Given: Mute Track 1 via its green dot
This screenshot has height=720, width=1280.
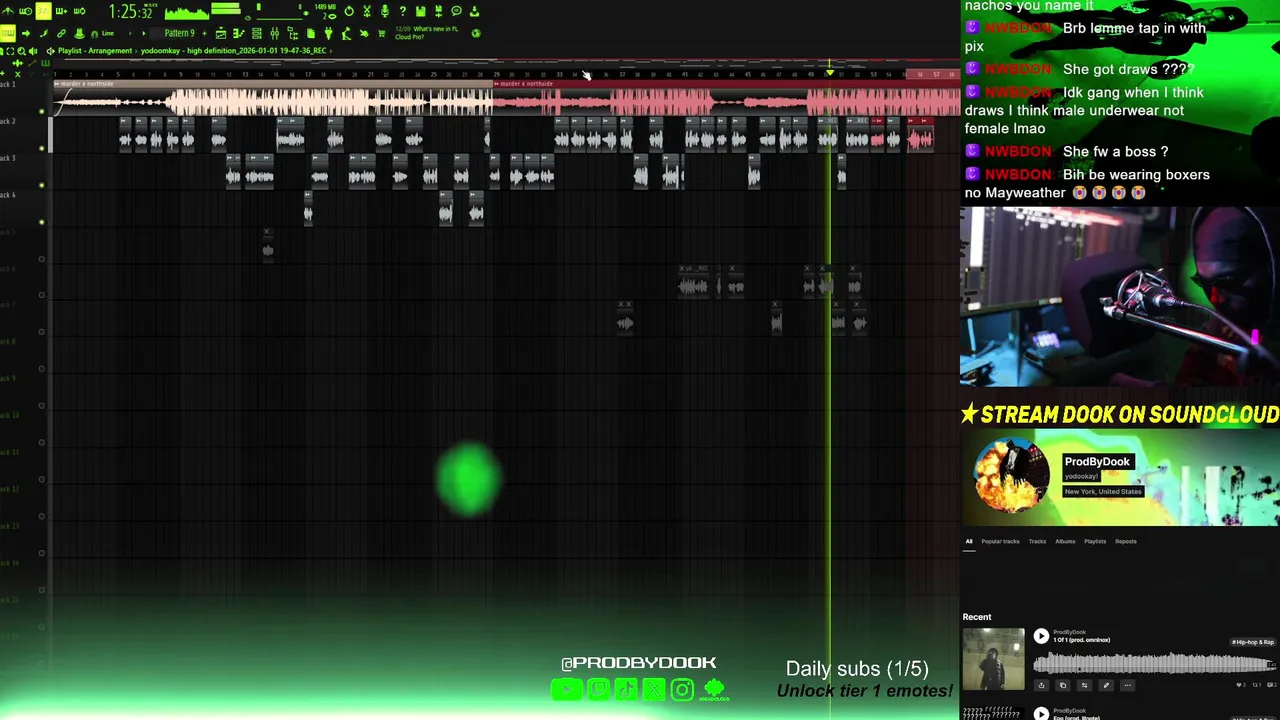Looking at the screenshot, I should click(41, 111).
